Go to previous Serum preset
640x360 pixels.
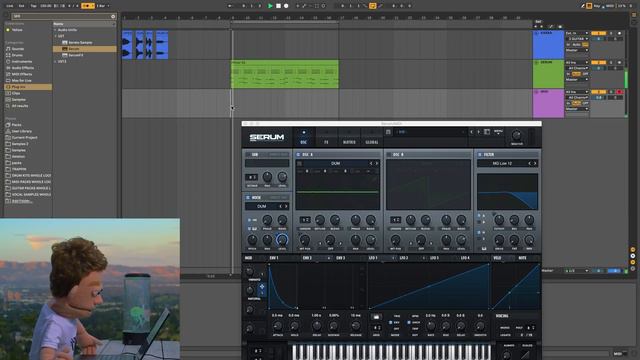[471, 132]
